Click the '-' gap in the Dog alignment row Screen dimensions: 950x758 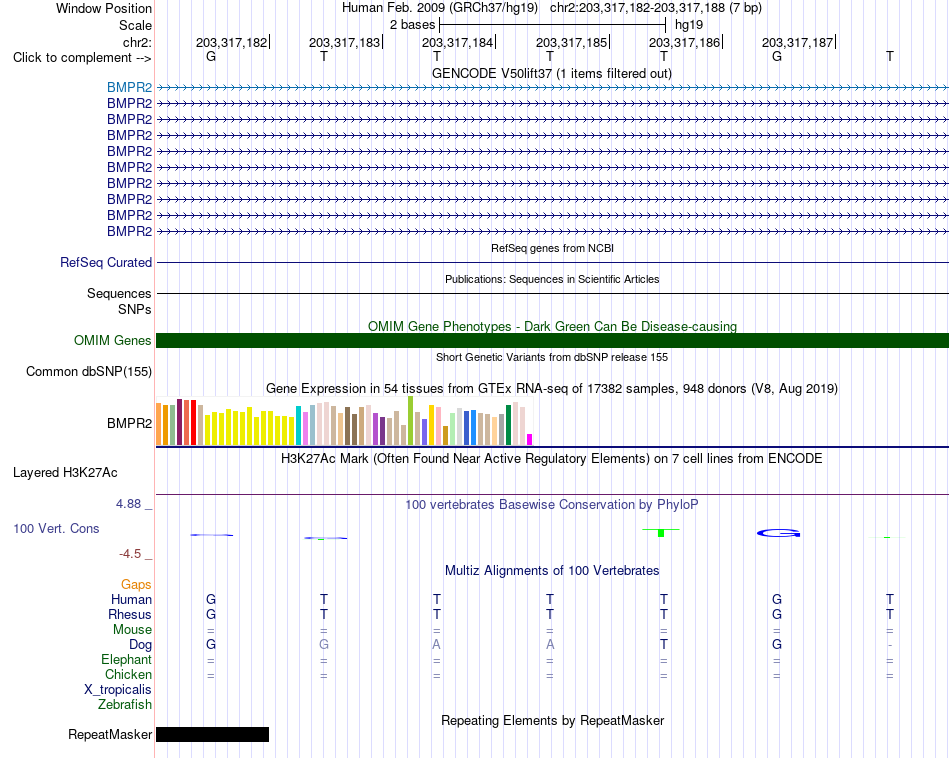pos(889,645)
